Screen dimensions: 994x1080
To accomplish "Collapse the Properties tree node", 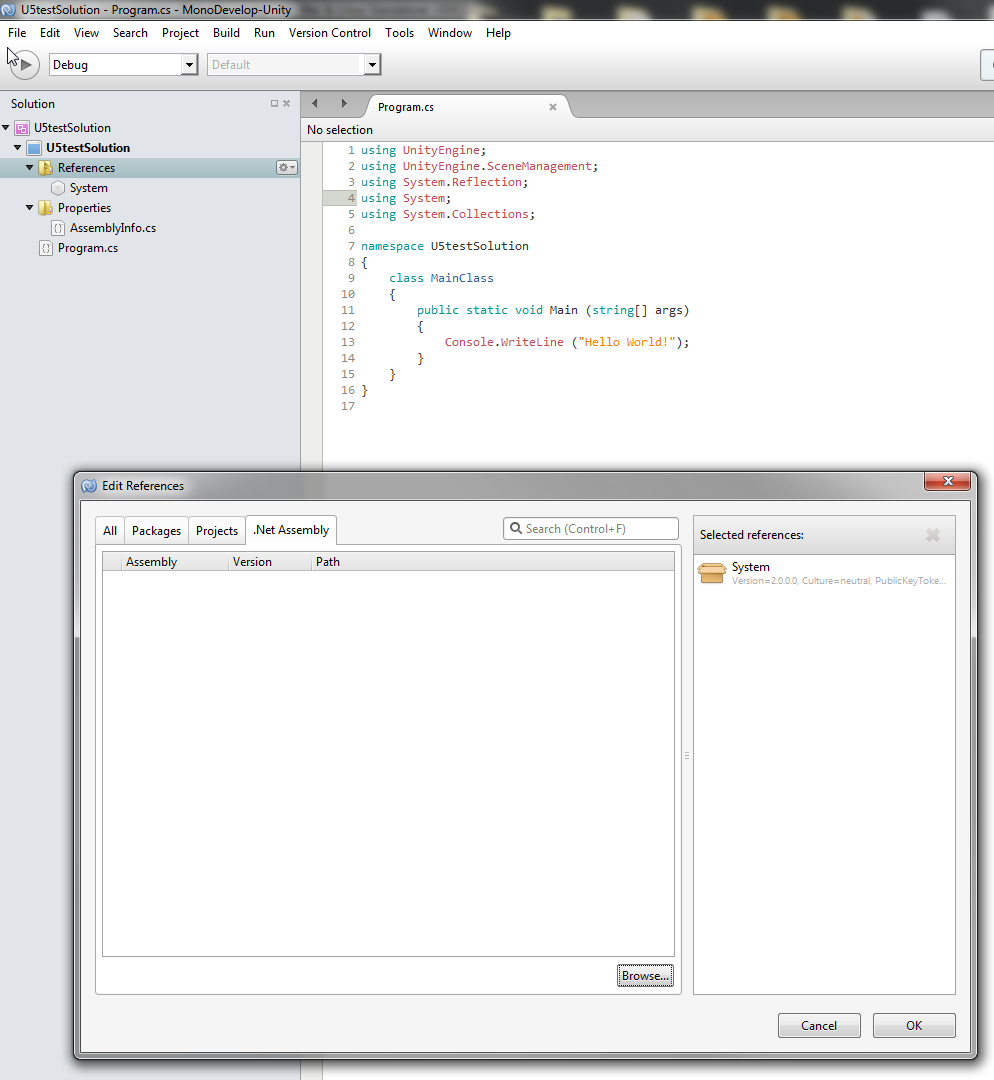I will tap(28, 207).
